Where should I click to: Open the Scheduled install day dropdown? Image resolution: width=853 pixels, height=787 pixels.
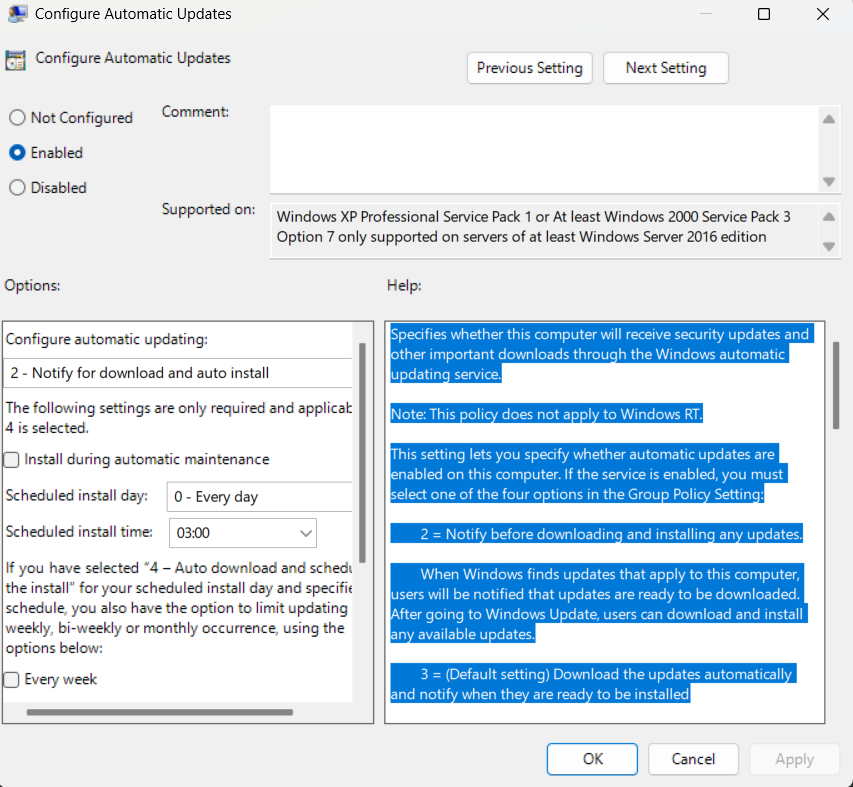[259, 497]
